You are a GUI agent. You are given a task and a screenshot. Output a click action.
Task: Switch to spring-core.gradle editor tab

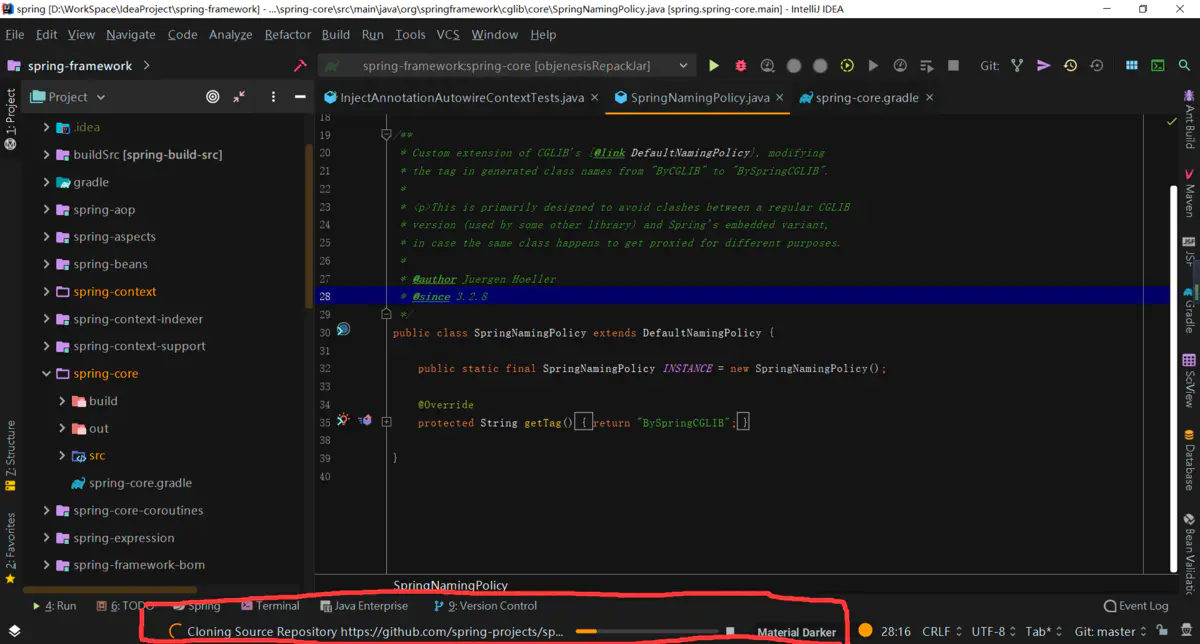coord(867,97)
